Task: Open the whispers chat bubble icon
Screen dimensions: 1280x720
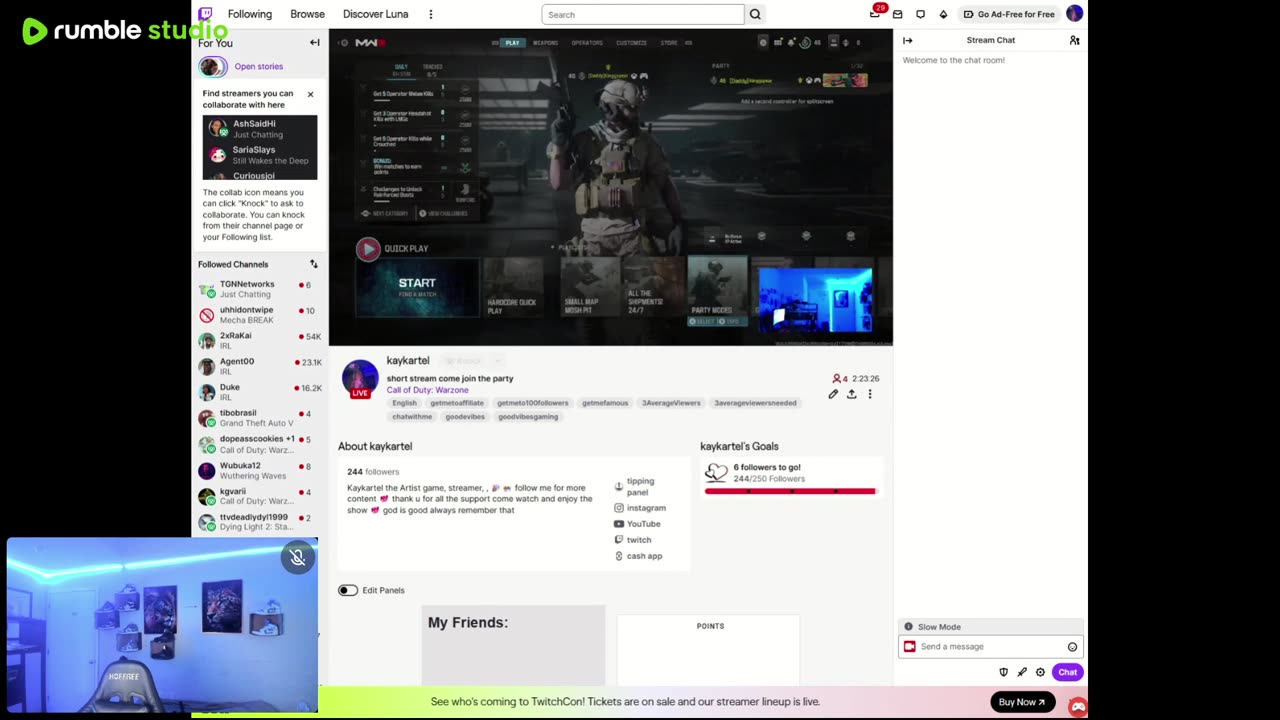Action: tap(920, 14)
